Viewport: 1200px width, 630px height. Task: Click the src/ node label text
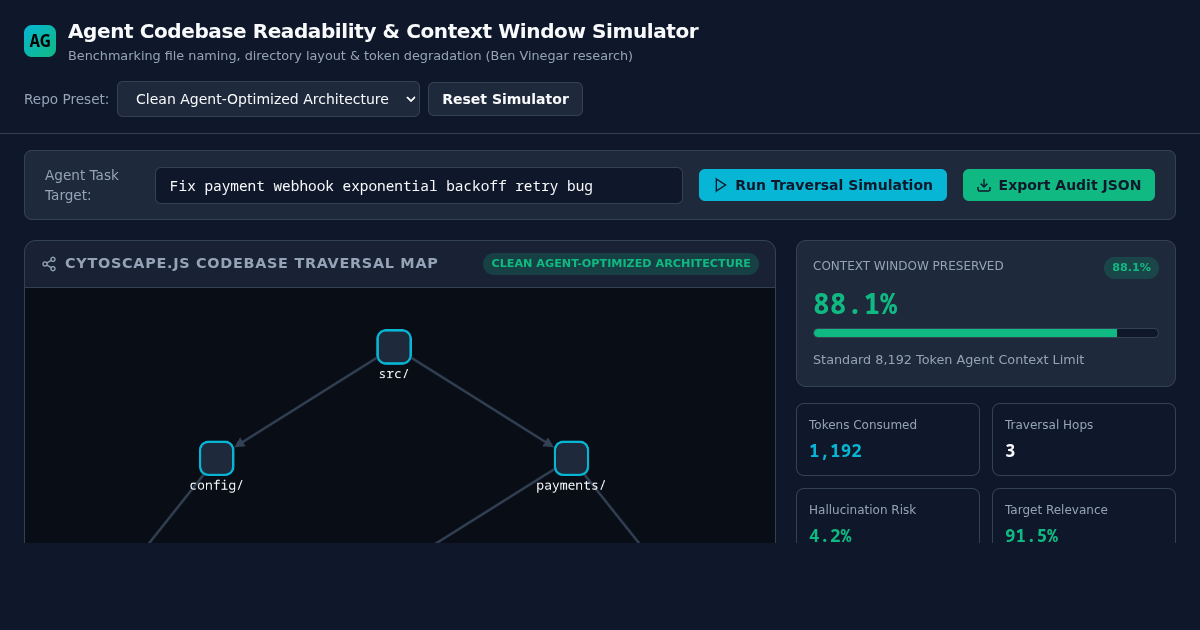pos(394,373)
